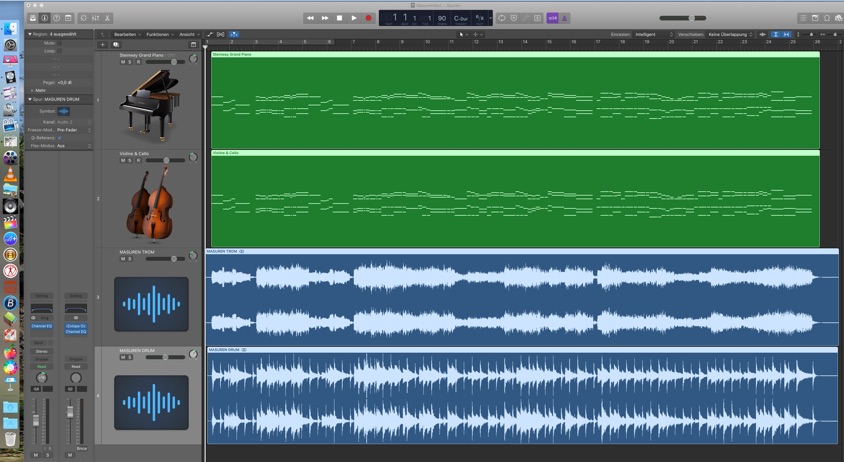Toggle the Replace mode button

[x=514, y=18]
